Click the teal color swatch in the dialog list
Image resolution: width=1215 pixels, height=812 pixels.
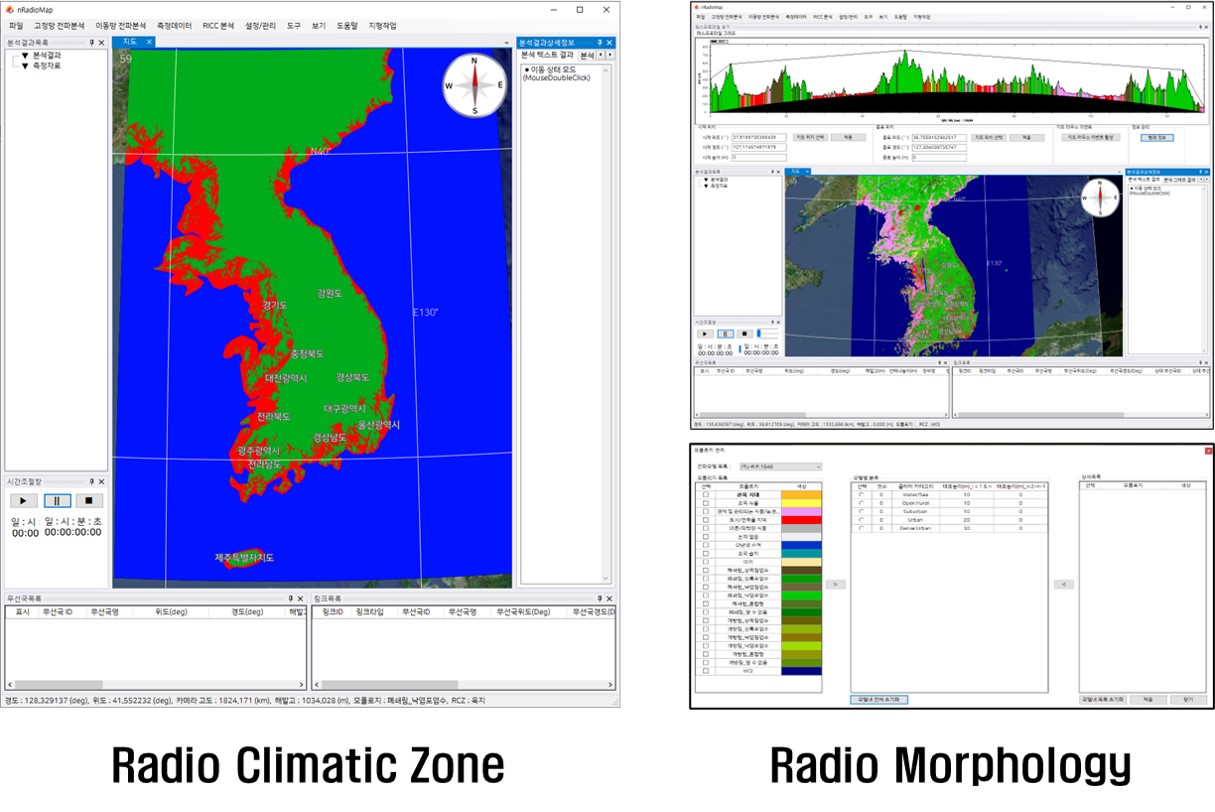point(801,553)
